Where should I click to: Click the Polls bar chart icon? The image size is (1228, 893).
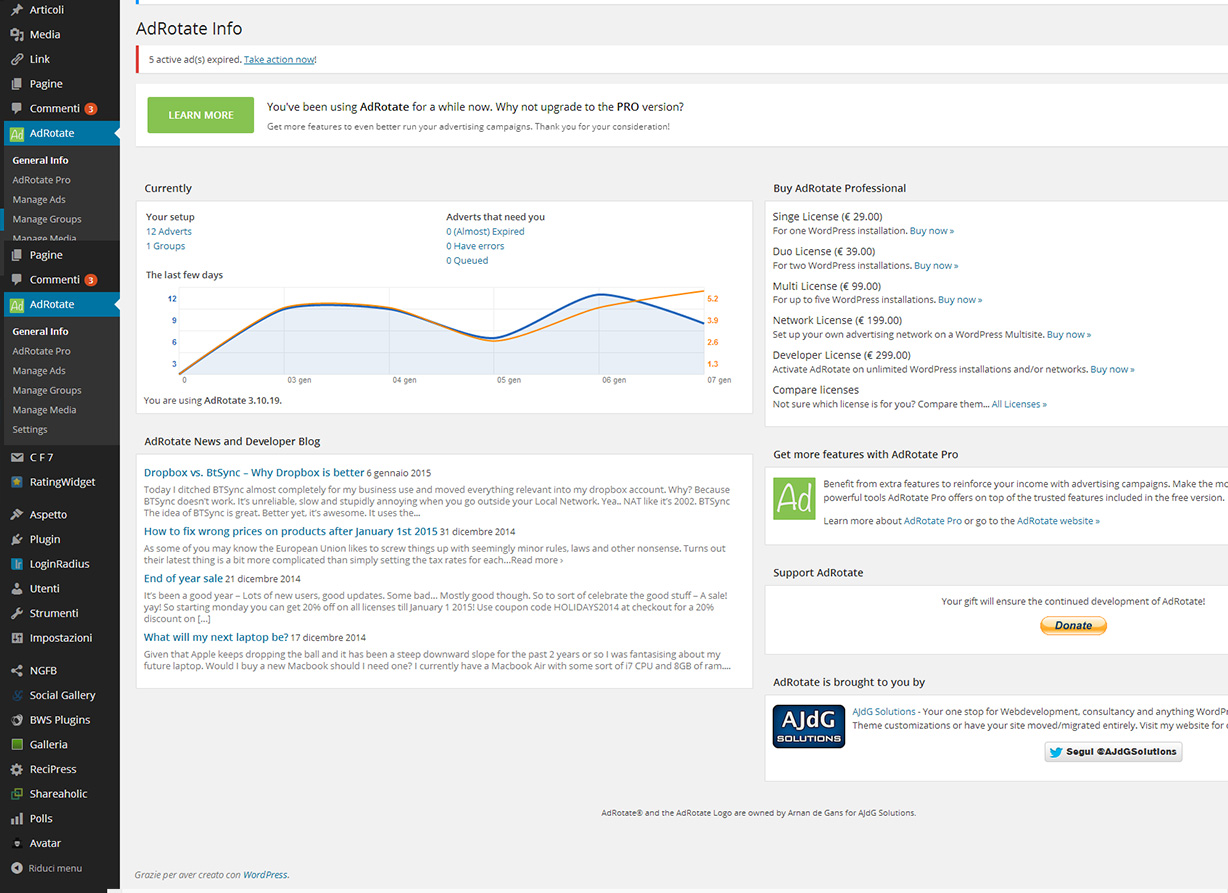(17, 819)
